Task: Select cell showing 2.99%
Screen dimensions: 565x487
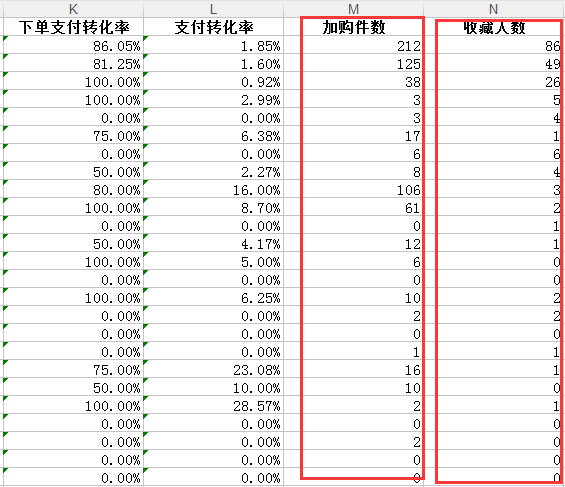Action: [214, 99]
